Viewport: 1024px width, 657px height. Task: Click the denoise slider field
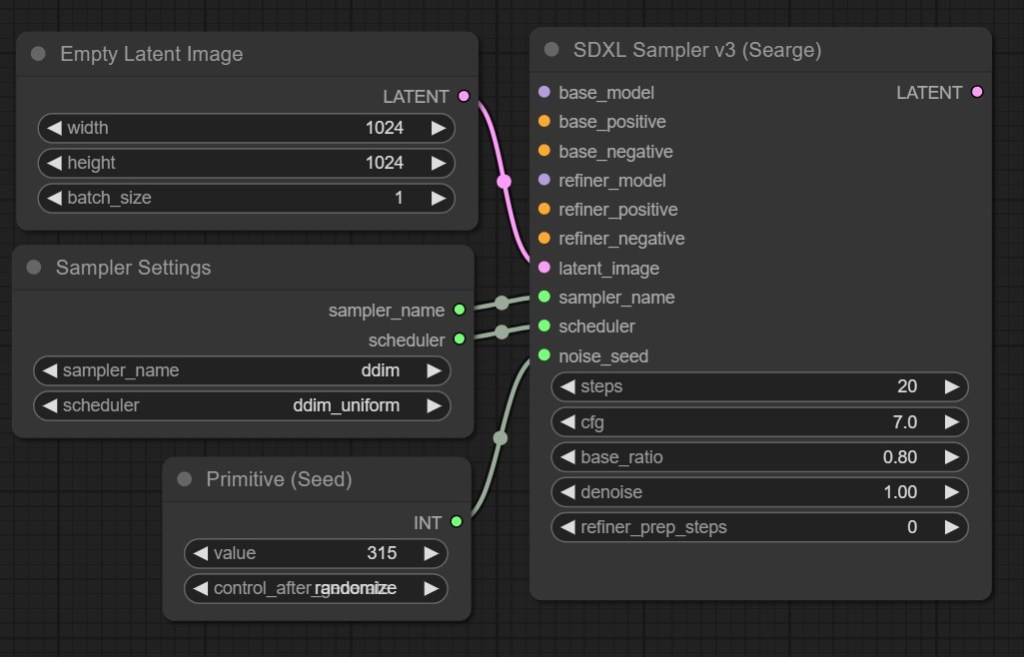point(759,492)
